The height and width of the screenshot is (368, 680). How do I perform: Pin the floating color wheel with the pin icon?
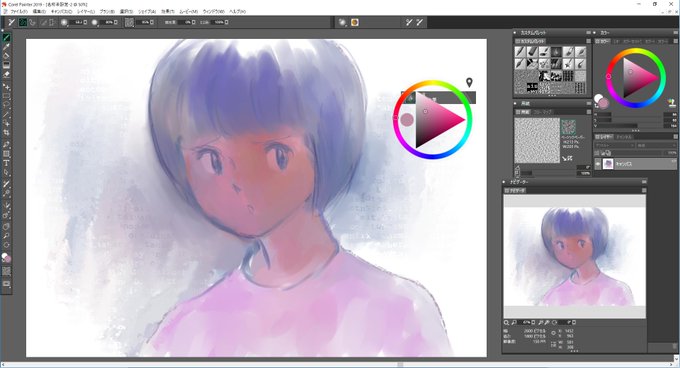[469, 82]
